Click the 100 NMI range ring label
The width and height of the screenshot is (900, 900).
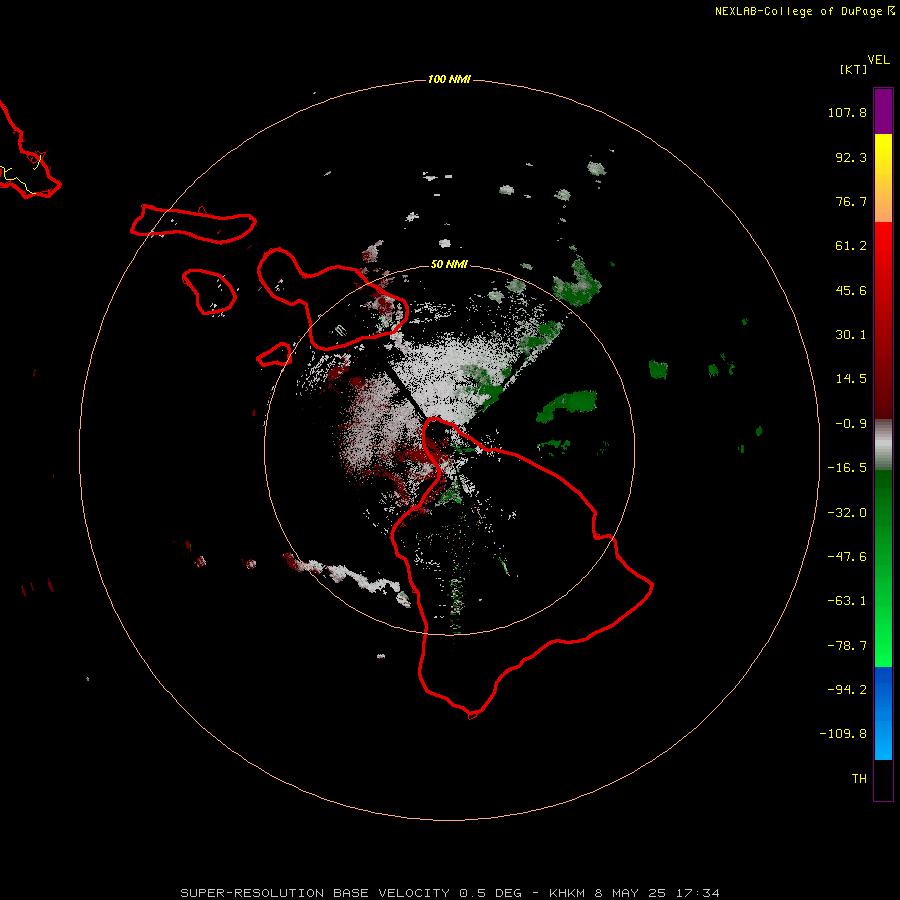(449, 79)
